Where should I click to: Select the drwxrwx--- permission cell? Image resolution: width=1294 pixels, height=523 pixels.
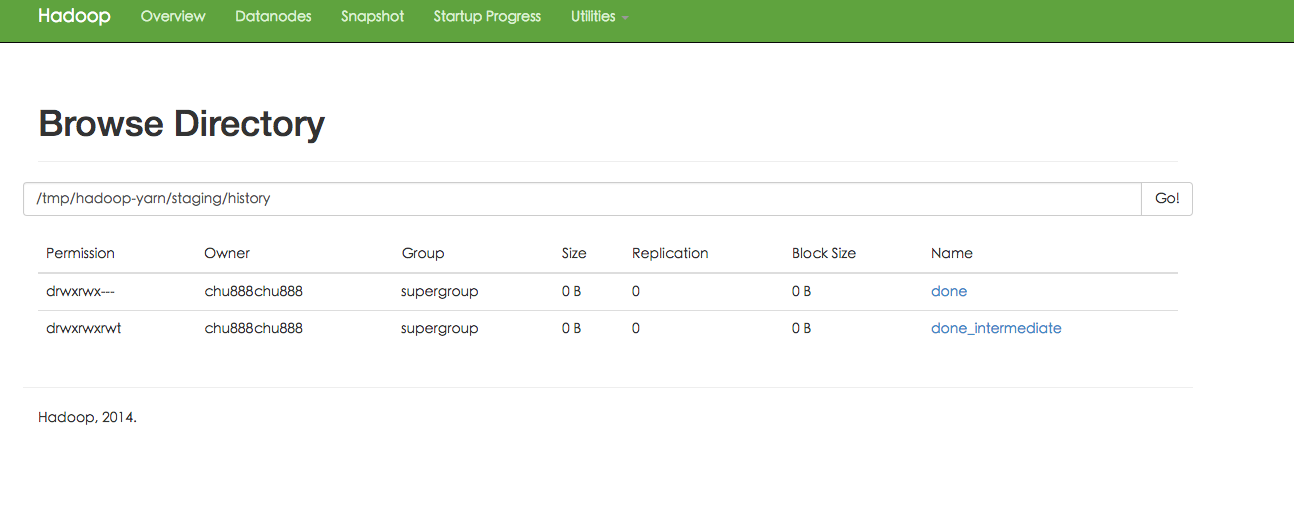[x=83, y=291]
